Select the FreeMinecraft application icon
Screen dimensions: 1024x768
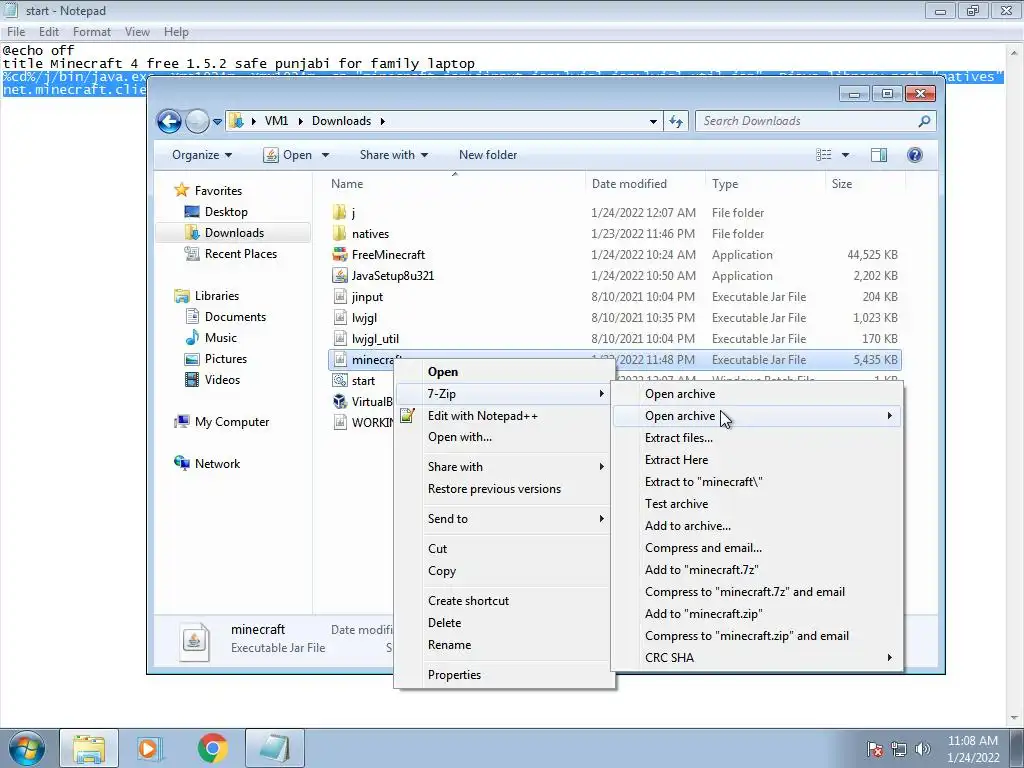click(x=340, y=255)
